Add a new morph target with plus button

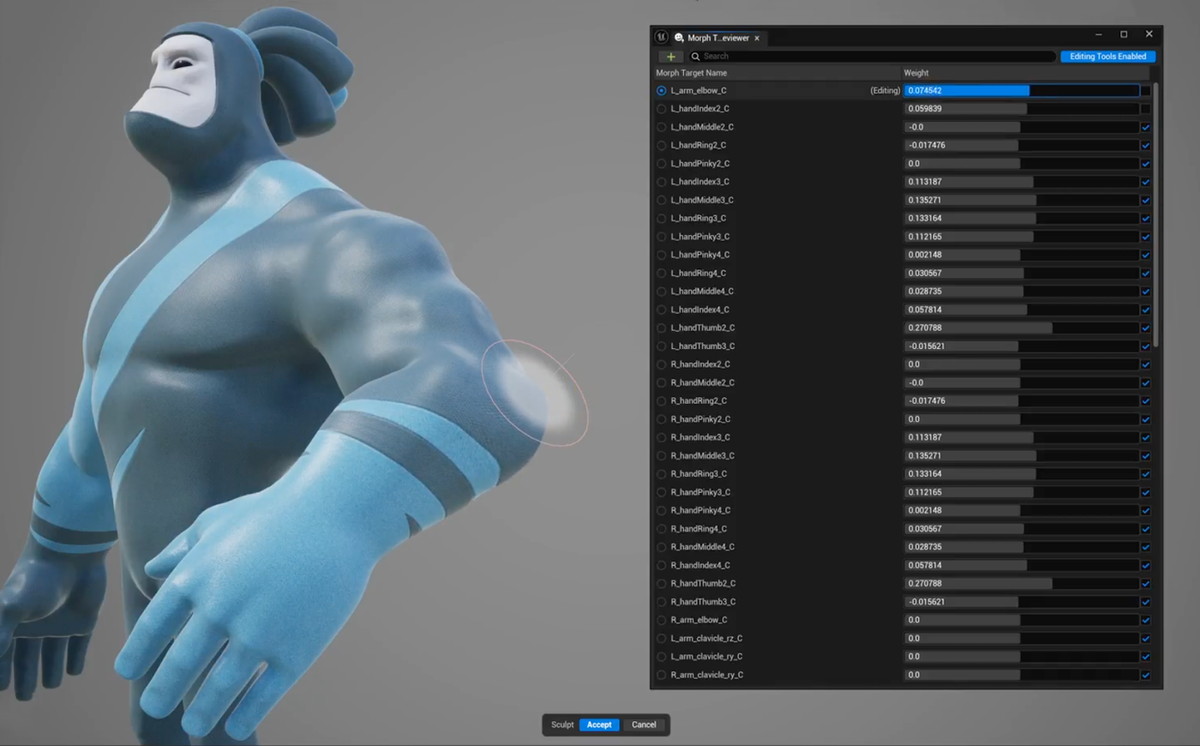click(670, 57)
